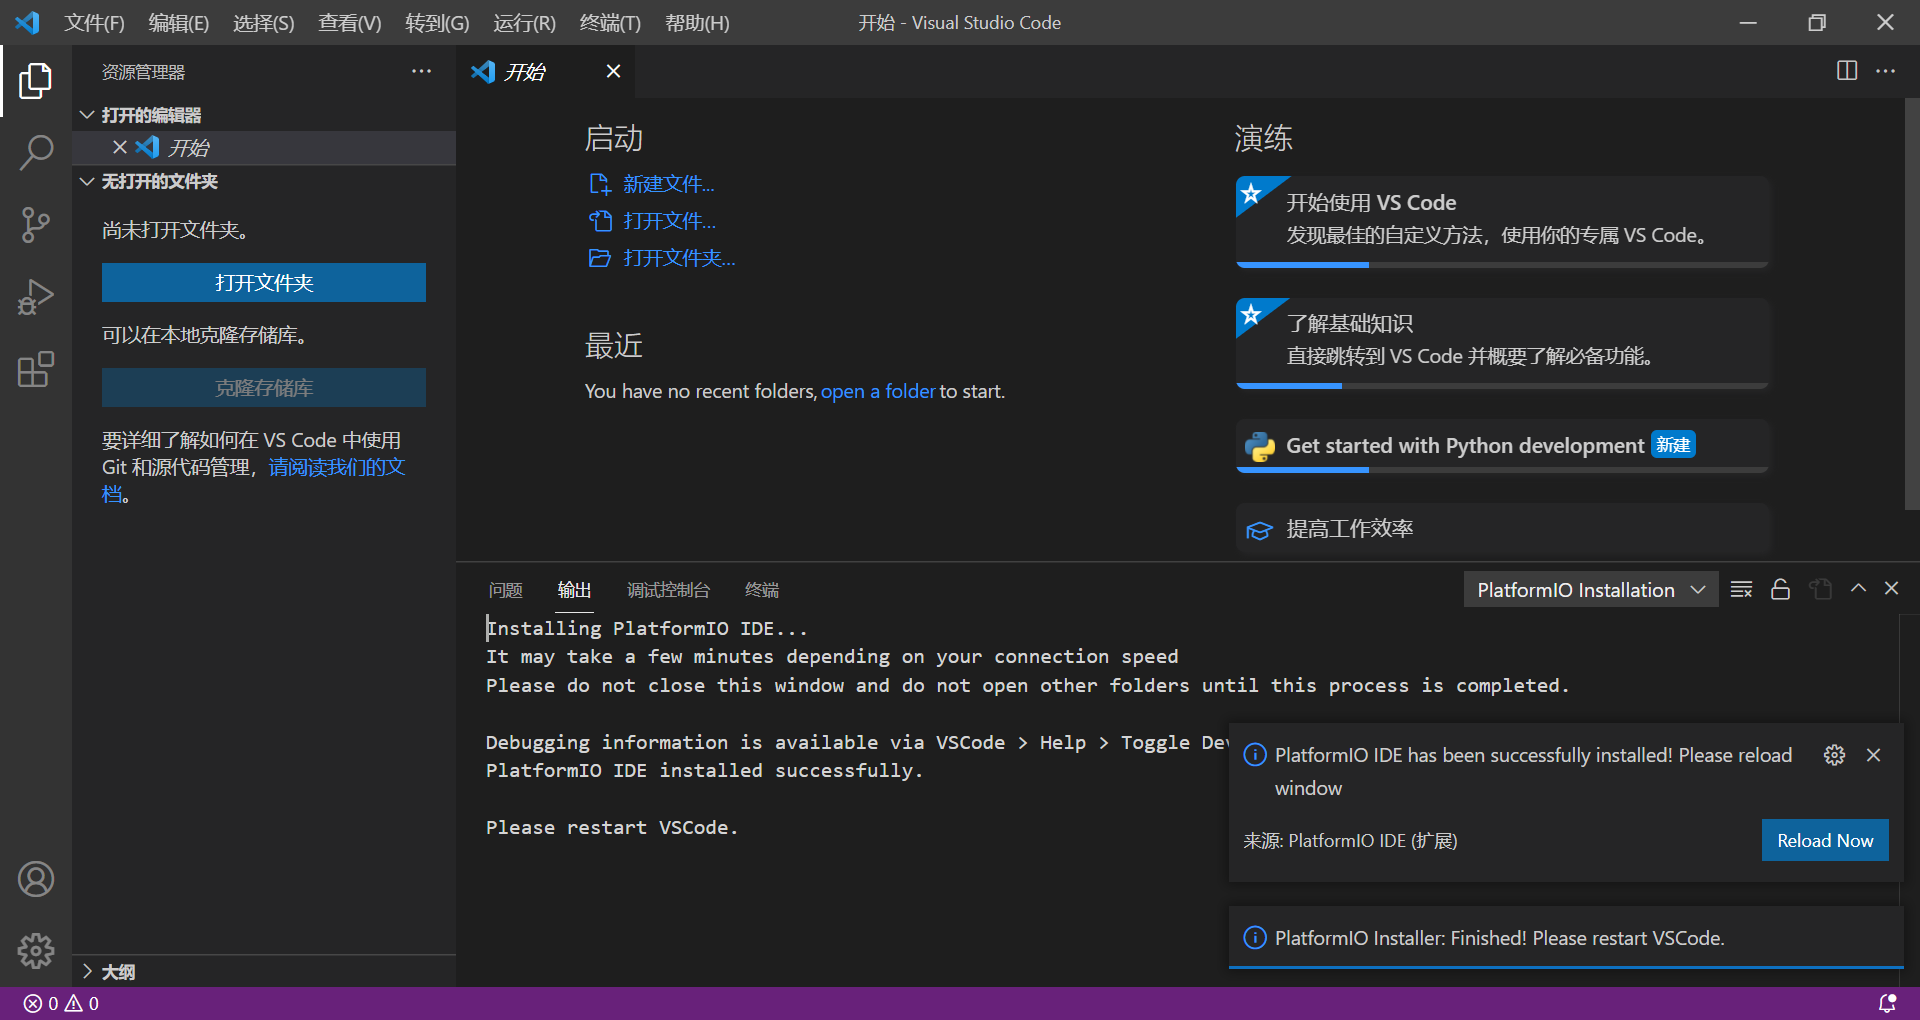Viewport: 1920px width, 1020px height.
Task: Open the 了解基础知识 walkthrough
Action: pos(1503,342)
